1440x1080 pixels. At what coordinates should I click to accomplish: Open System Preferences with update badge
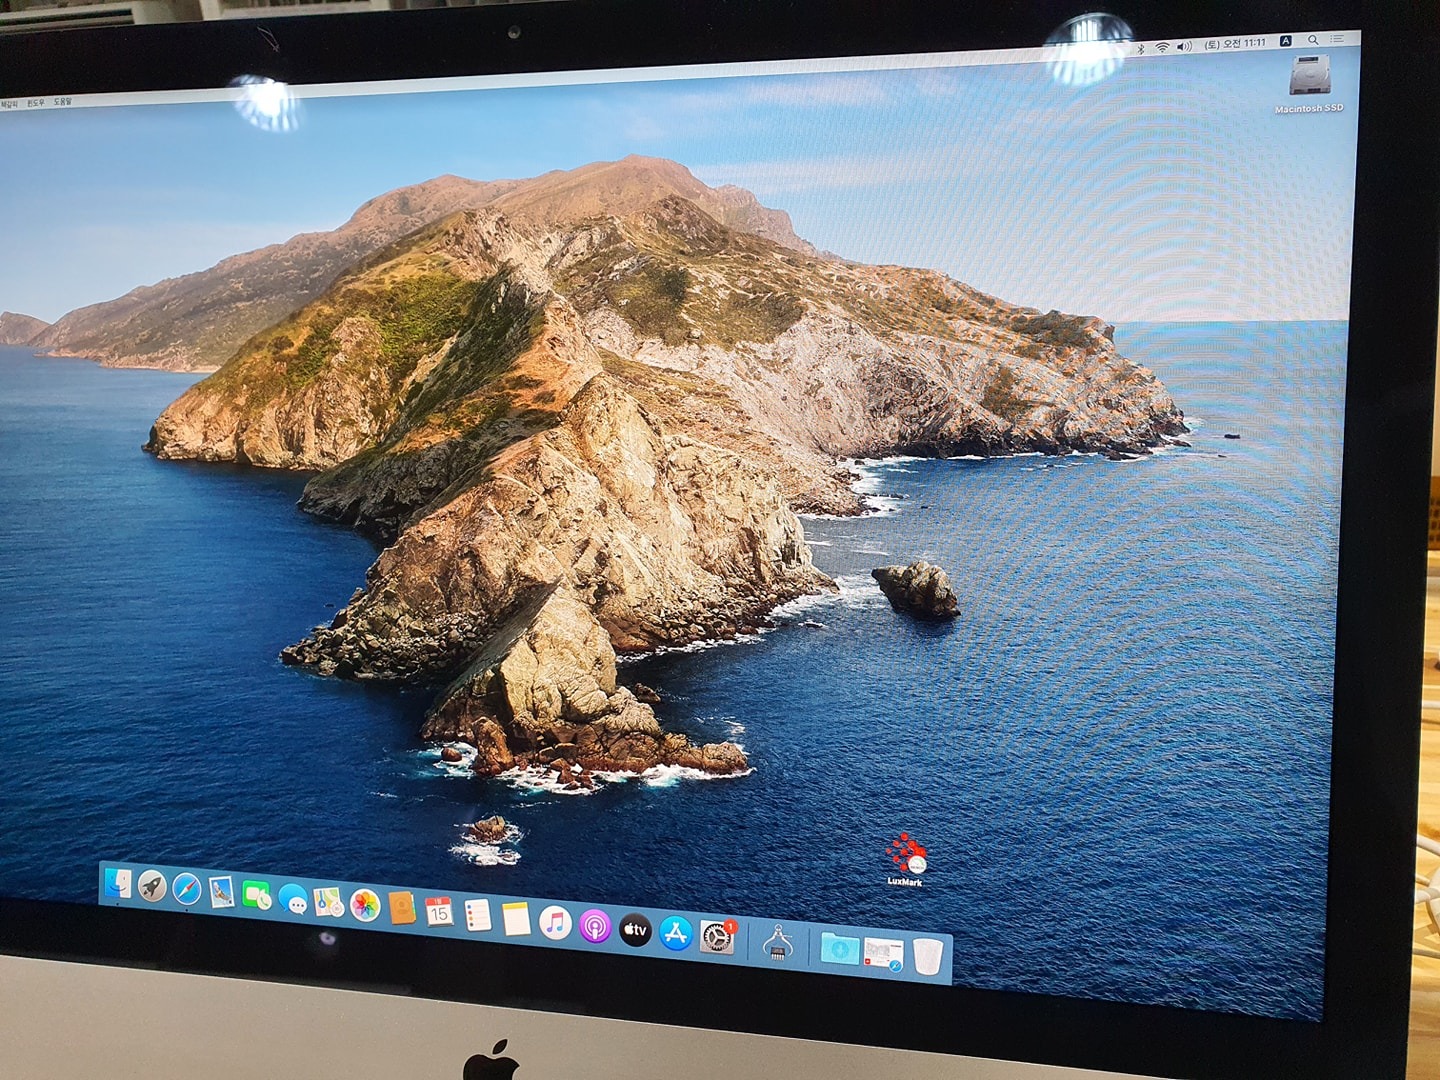(717, 937)
